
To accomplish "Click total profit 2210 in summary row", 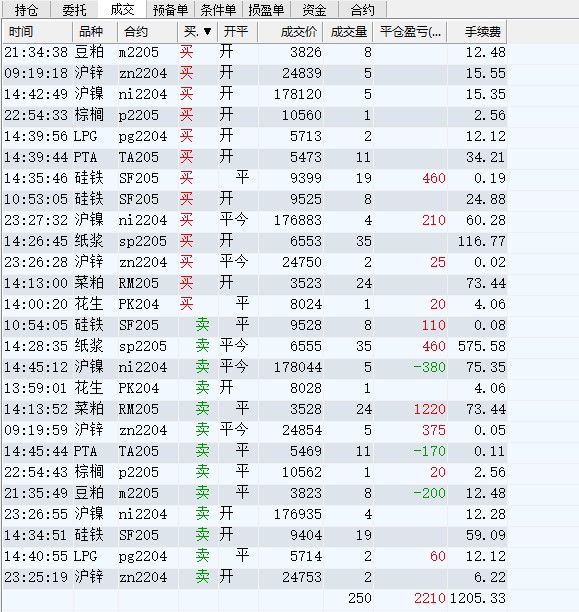I will (429, 598).
